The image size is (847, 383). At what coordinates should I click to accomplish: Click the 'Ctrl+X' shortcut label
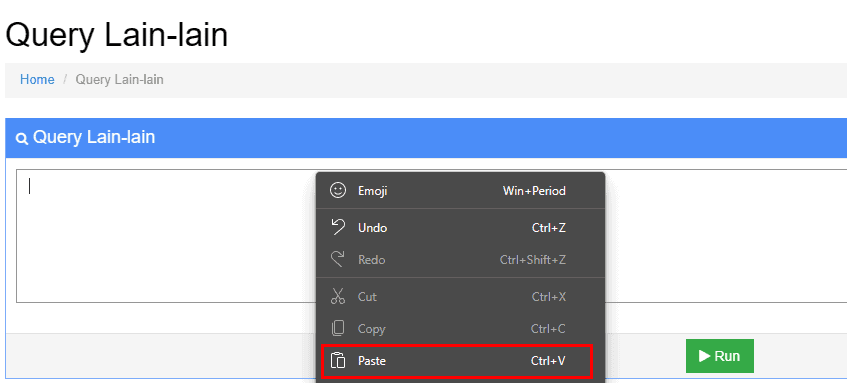coord(549,297)
